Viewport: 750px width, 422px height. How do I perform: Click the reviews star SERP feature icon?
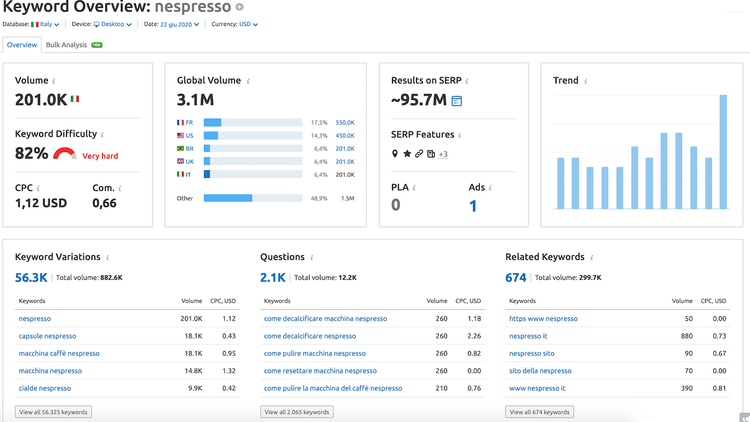[x=407, y=154]
